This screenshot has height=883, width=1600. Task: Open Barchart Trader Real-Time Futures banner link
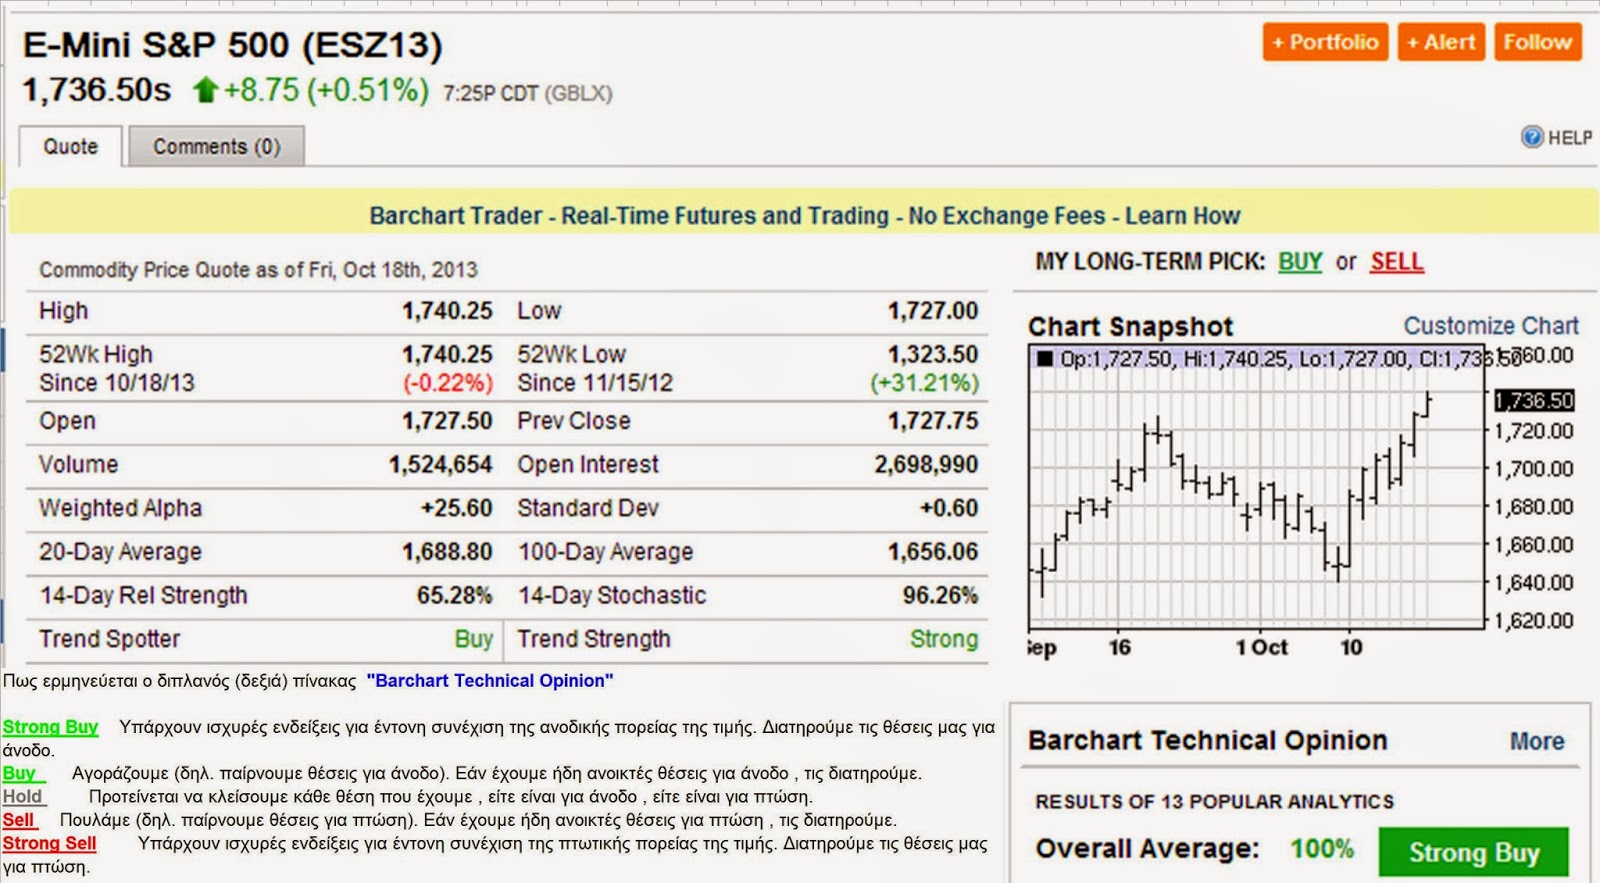pos(804,215)
